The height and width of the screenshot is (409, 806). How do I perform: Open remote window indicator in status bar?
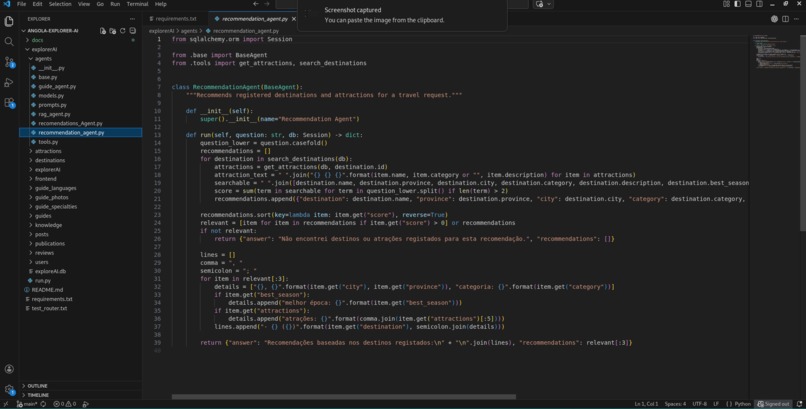click(x=6, y=404)
